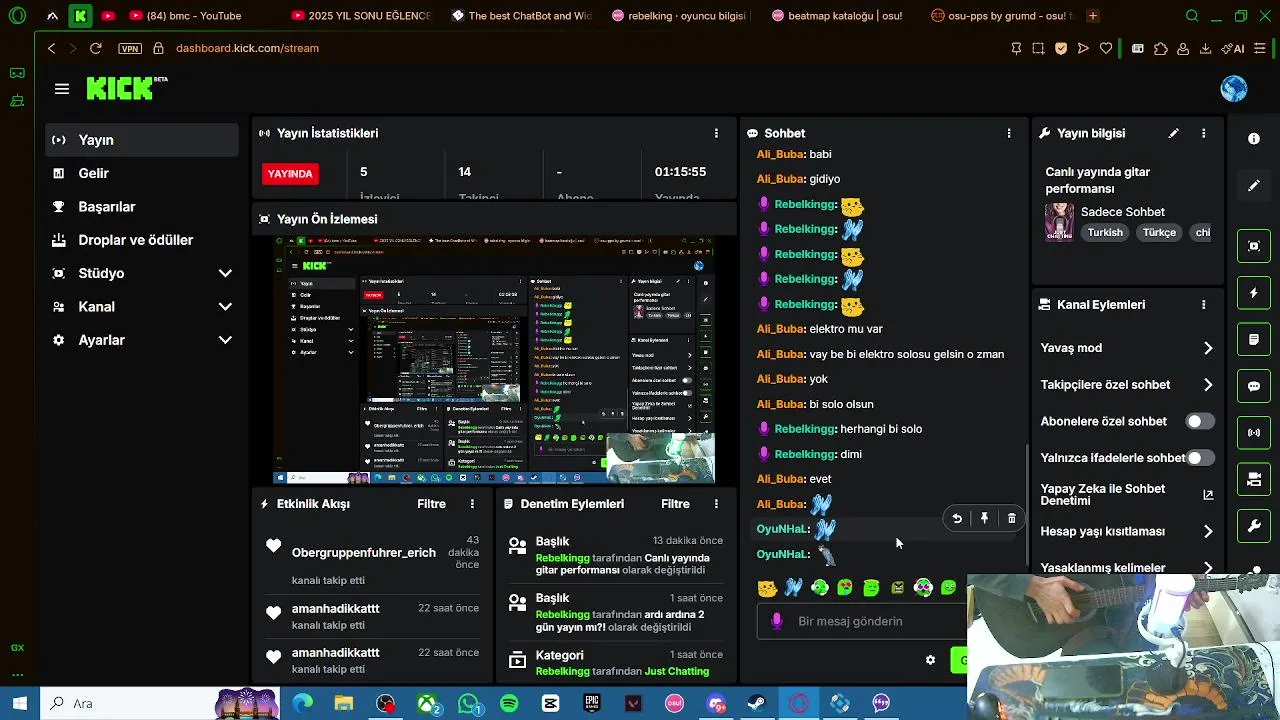Open Filtre in Etkinlik Akışı panel
The height and width of the screenshot is (720, 1280).
point(431,504)
